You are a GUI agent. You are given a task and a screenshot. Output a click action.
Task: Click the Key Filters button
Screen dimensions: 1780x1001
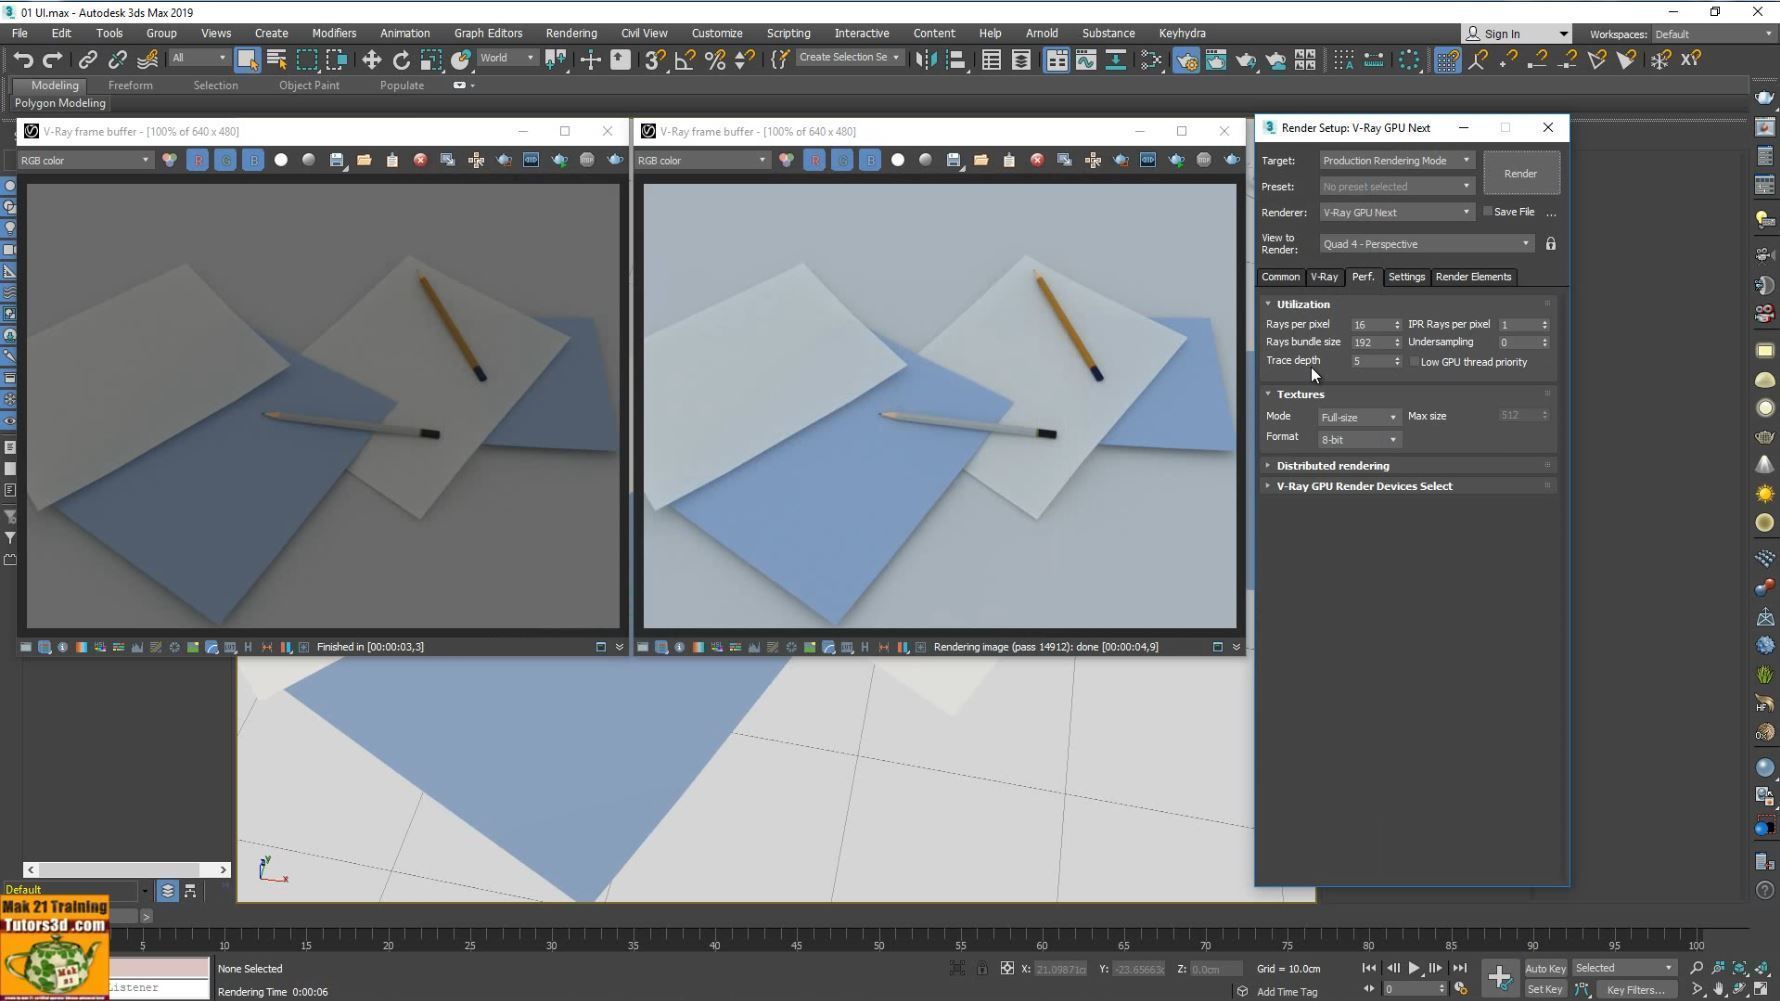(1635, 990)
